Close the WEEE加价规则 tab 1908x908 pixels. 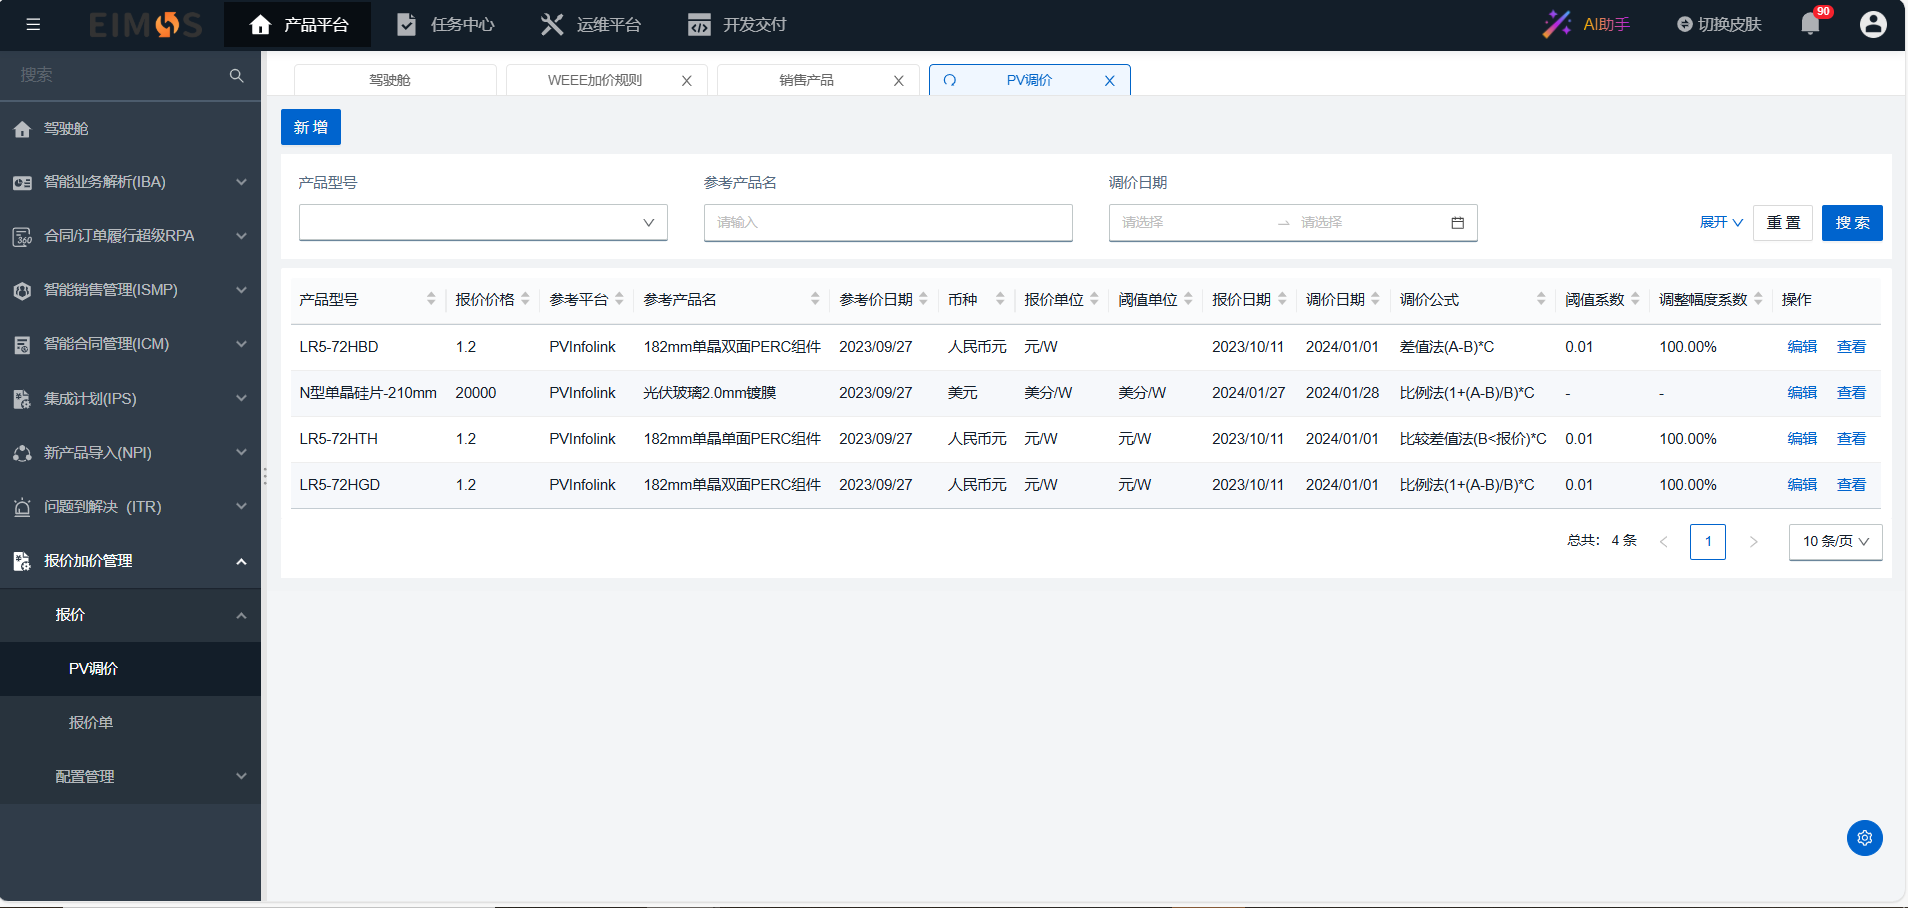687,81
